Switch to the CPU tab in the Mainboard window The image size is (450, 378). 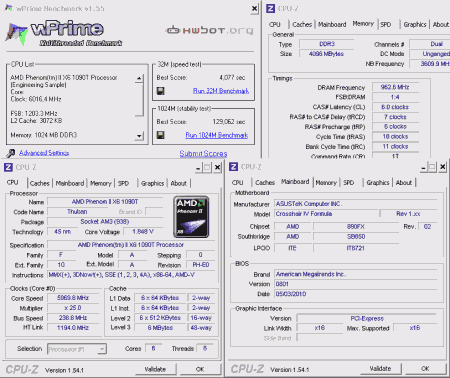click(x=238, y=183)
